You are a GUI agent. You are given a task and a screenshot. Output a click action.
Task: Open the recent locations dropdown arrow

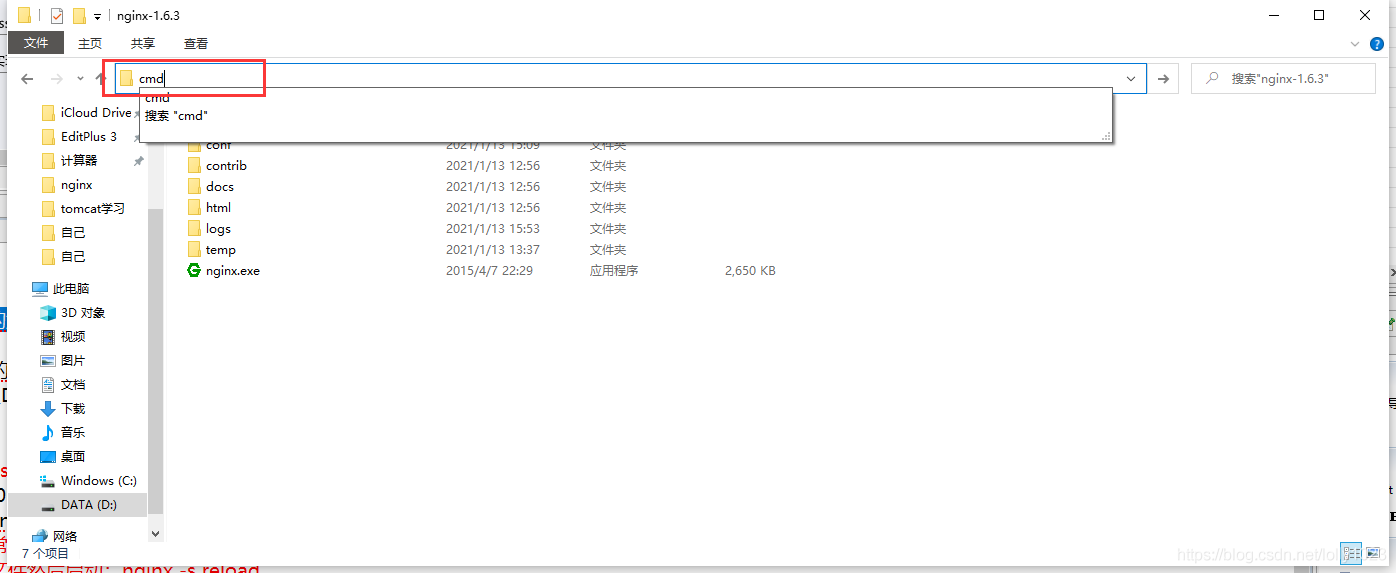coord(80,79)
